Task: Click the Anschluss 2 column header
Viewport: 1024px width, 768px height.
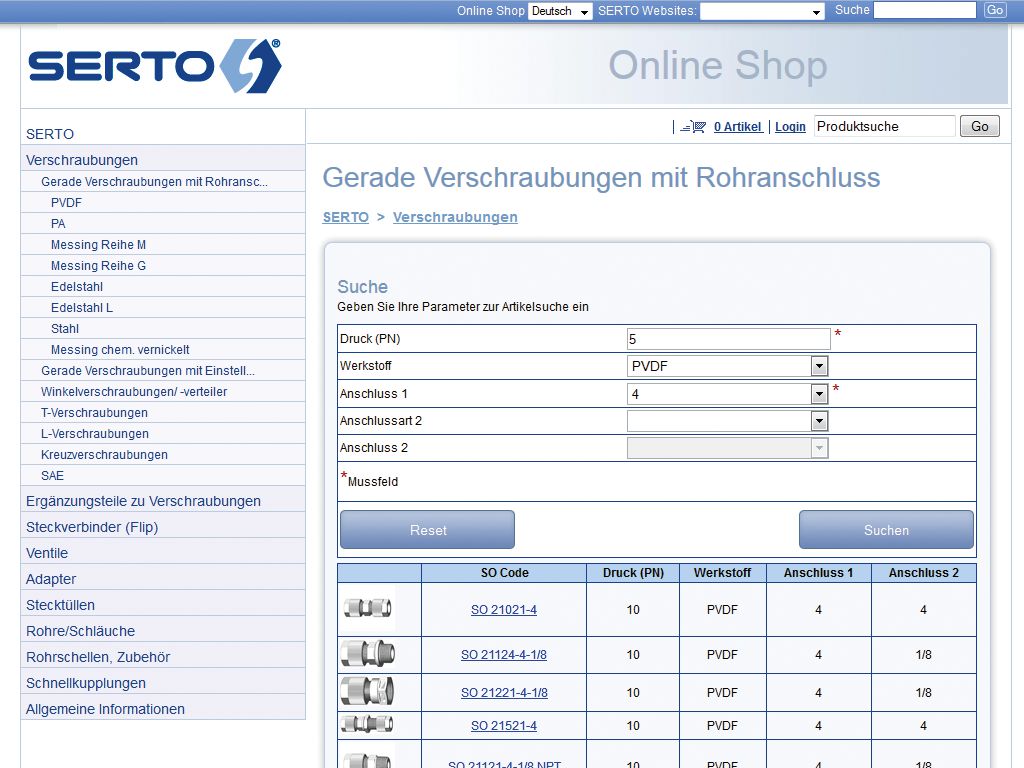Action: coord(923,573)
